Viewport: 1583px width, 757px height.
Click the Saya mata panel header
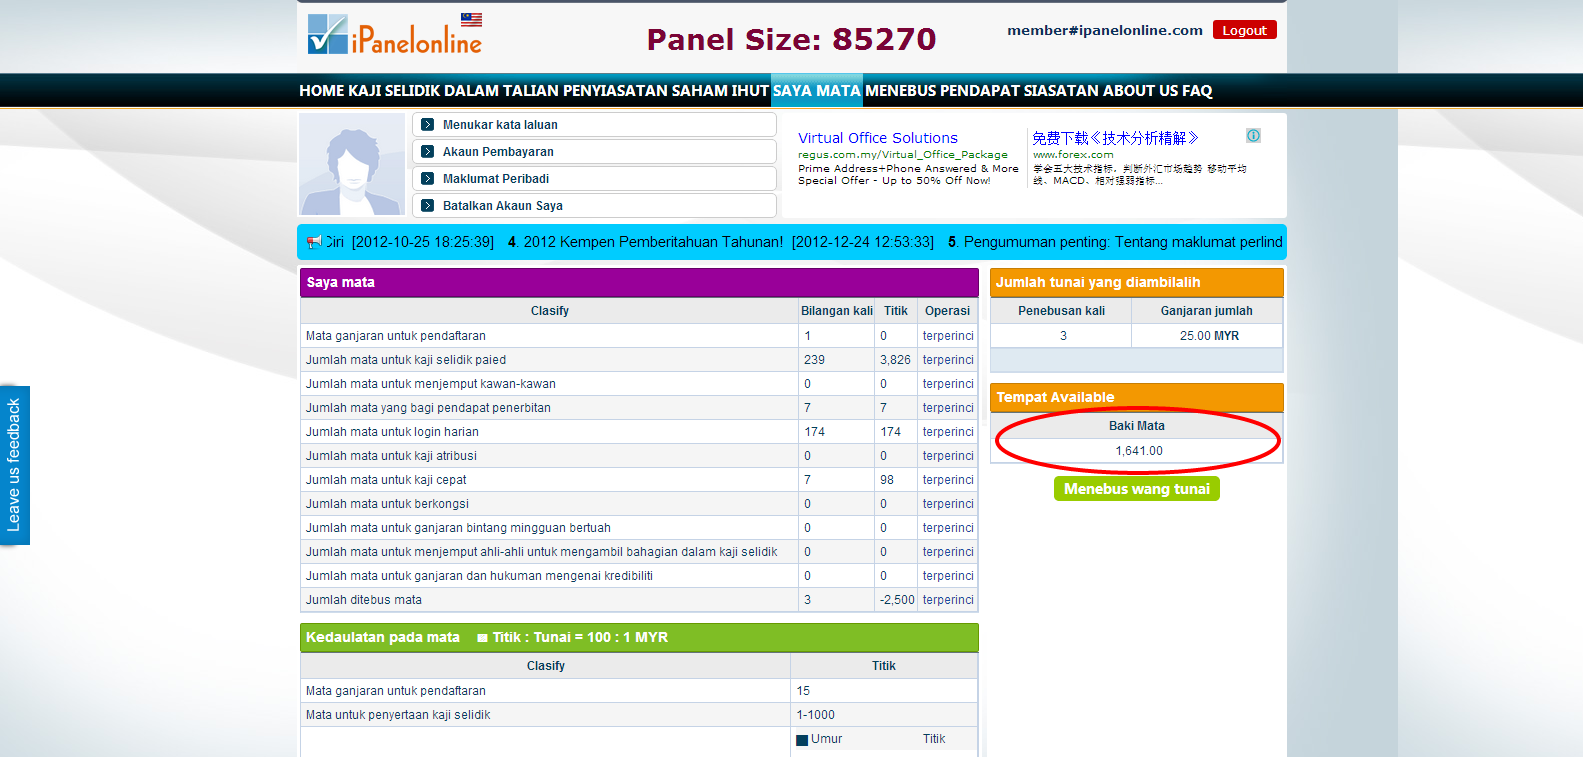click(x=639, y=283)
